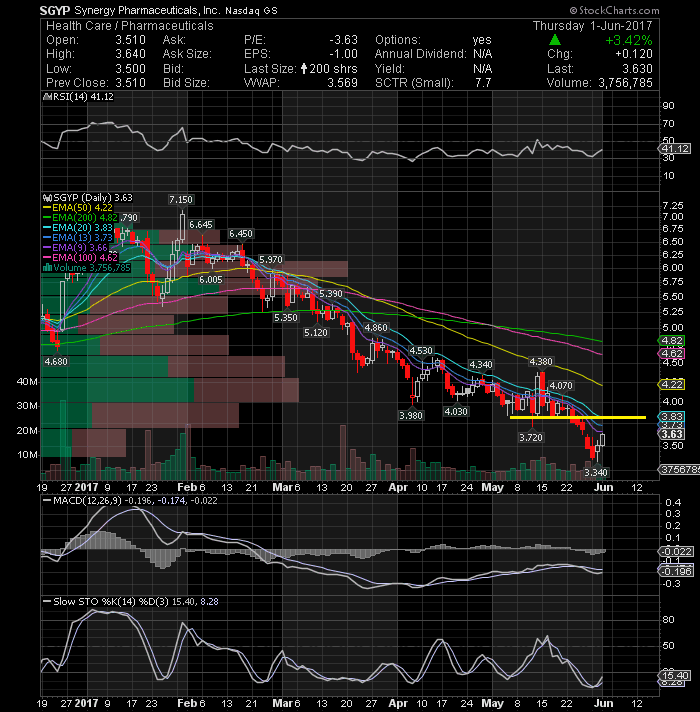Click the Synergy Pharmaceuticals, Inc. company name
Image resolution: width=700 pixels, height=712 pixels.
[147, 10]
